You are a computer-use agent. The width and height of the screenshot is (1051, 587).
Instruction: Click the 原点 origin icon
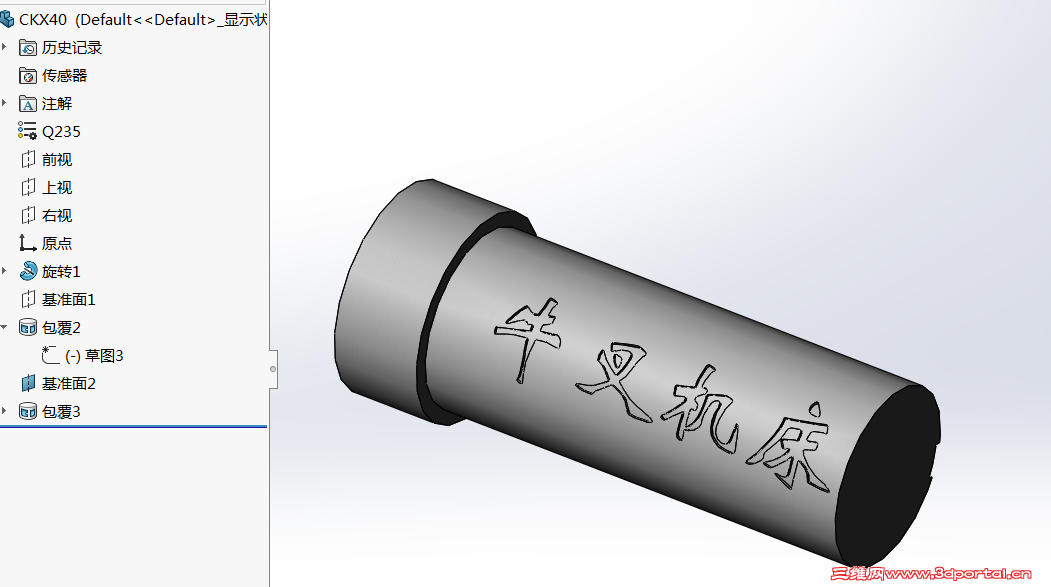(27, 243)
